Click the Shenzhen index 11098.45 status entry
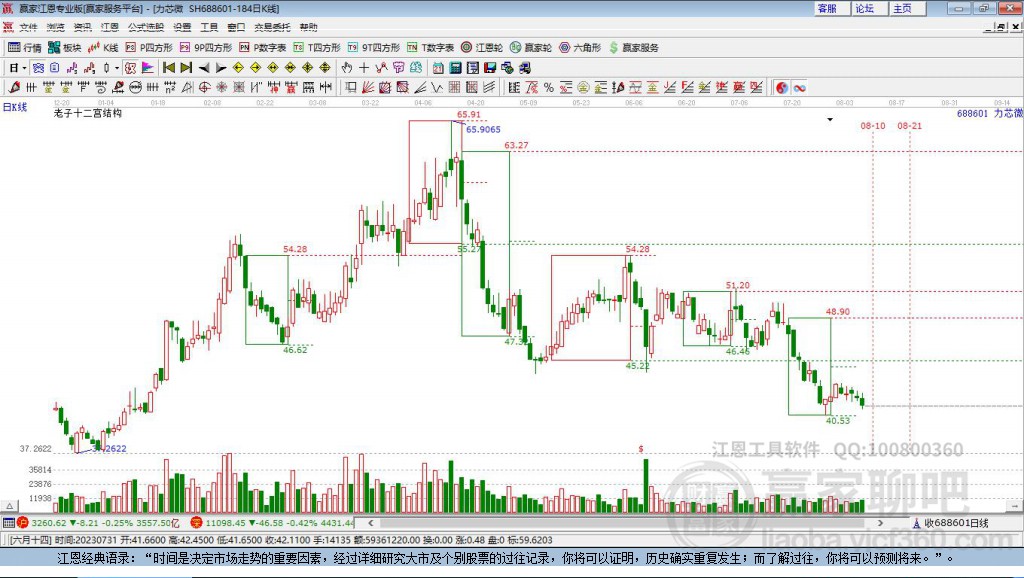 click(273, 522)
